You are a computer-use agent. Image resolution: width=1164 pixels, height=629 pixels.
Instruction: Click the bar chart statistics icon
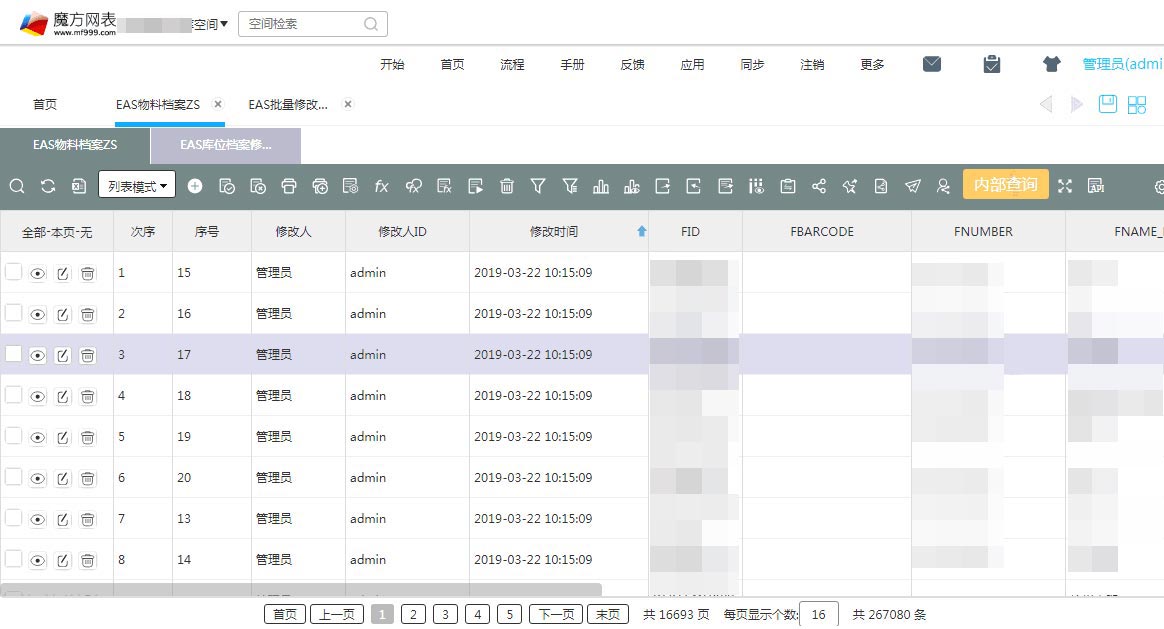tap(603, 185)
